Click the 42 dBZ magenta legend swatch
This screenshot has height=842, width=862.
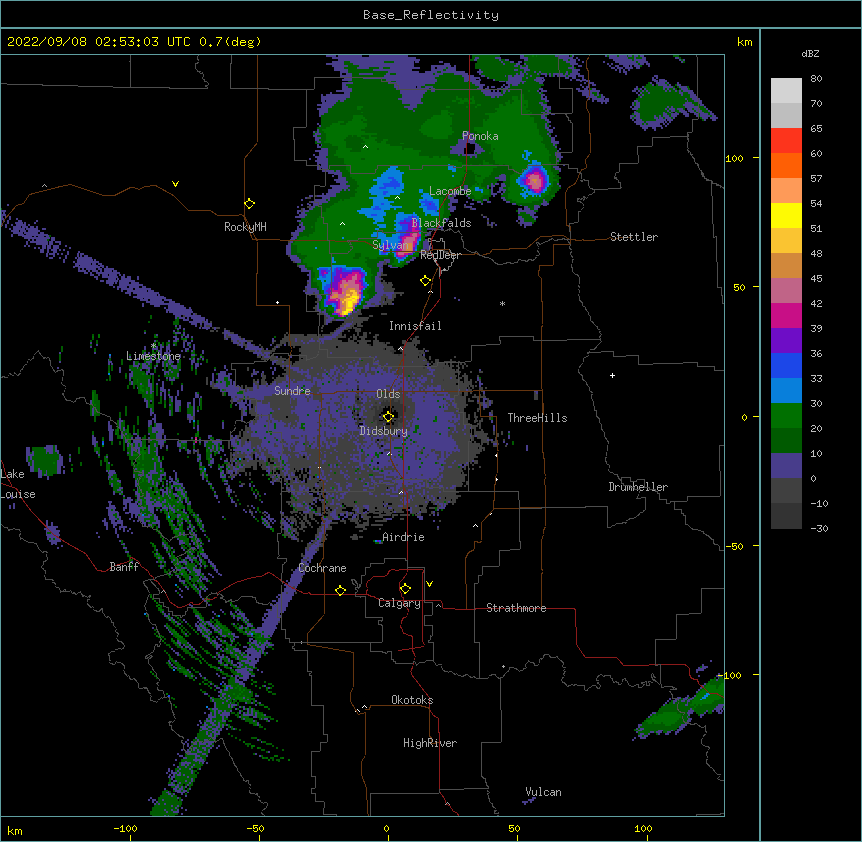pos(786,315)
